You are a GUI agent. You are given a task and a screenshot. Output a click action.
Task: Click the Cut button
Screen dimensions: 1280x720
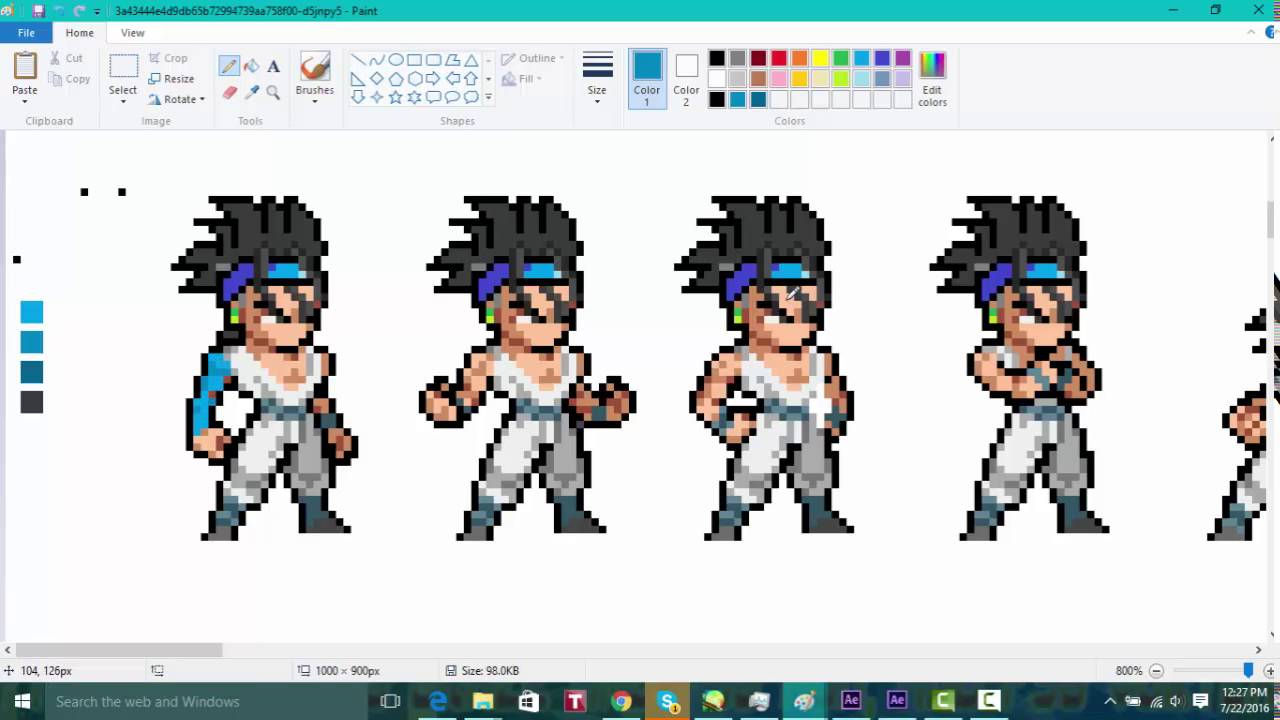67,58
